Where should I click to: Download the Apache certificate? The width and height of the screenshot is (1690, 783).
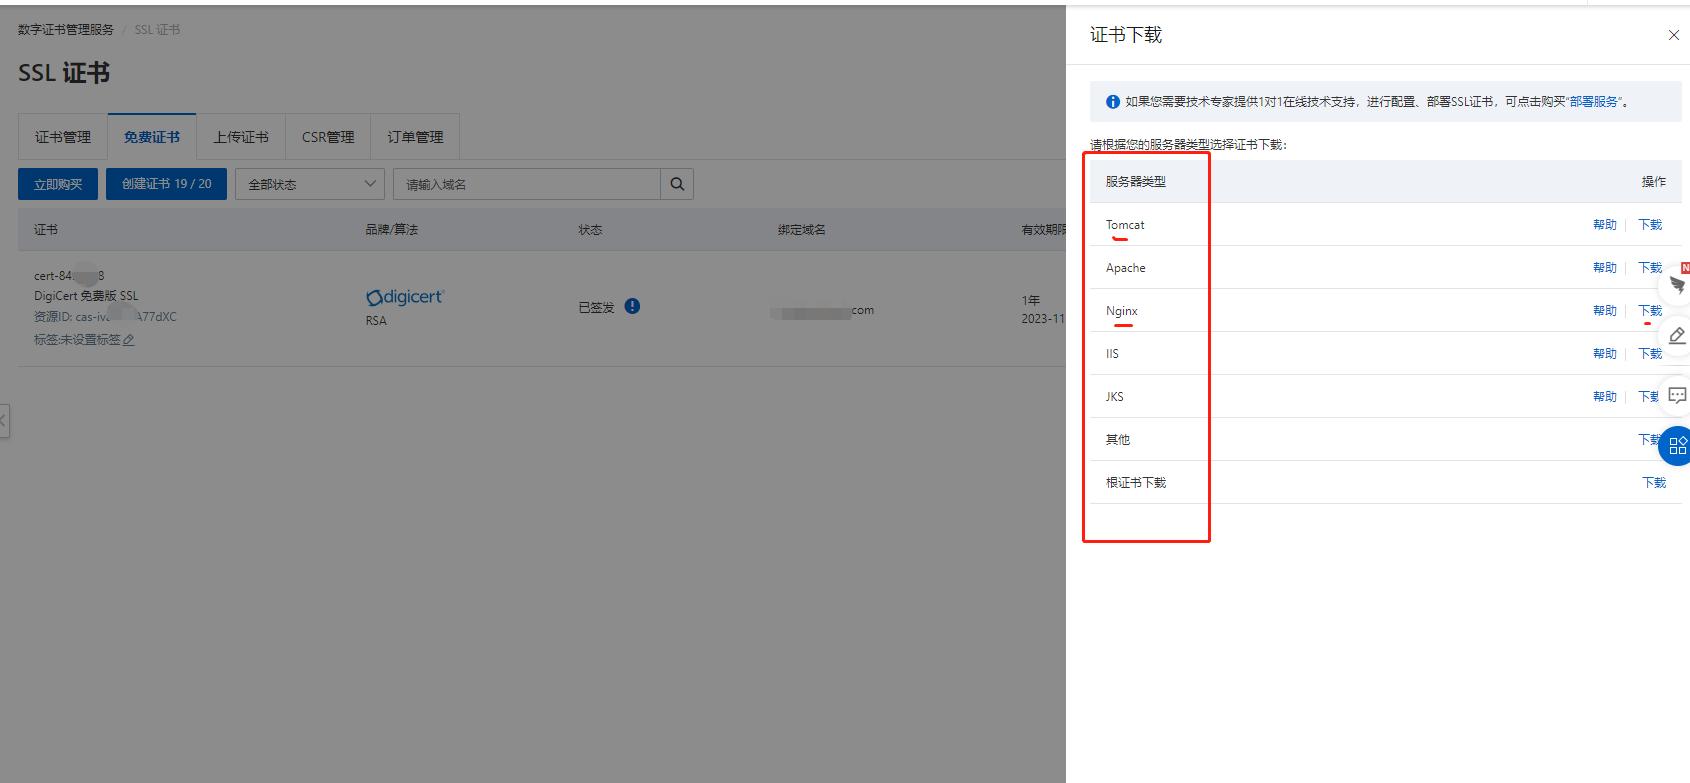pyautogui.click(x=1650, y=268)
